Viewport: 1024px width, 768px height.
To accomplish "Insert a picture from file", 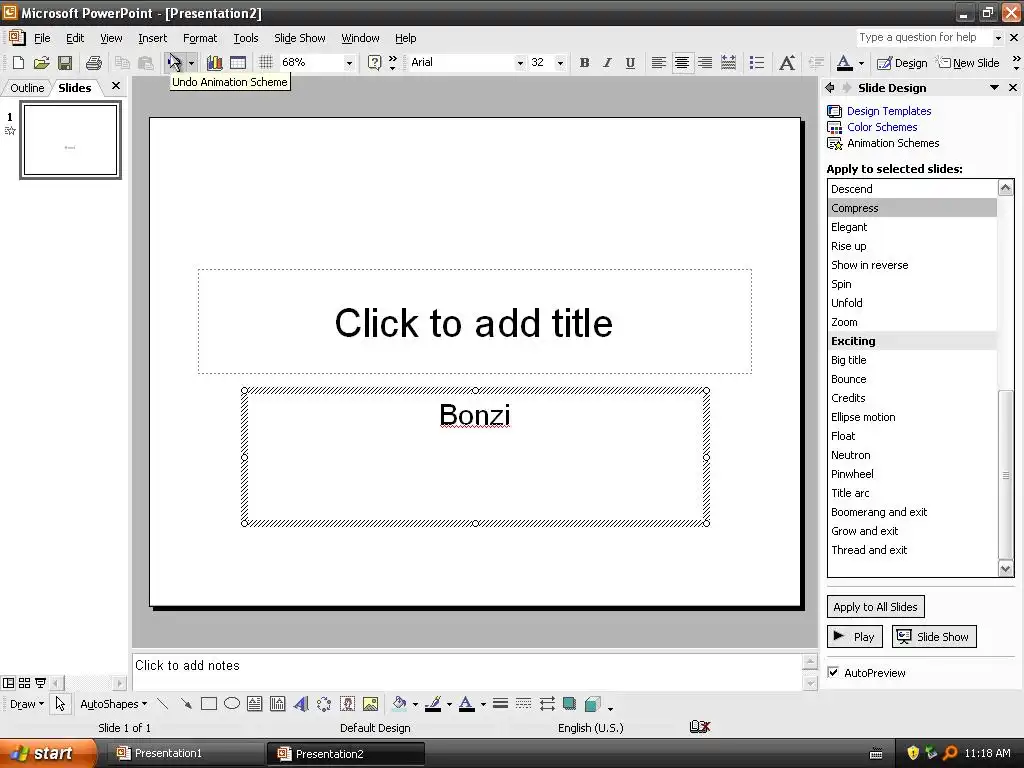I will [x=370, y=704].
